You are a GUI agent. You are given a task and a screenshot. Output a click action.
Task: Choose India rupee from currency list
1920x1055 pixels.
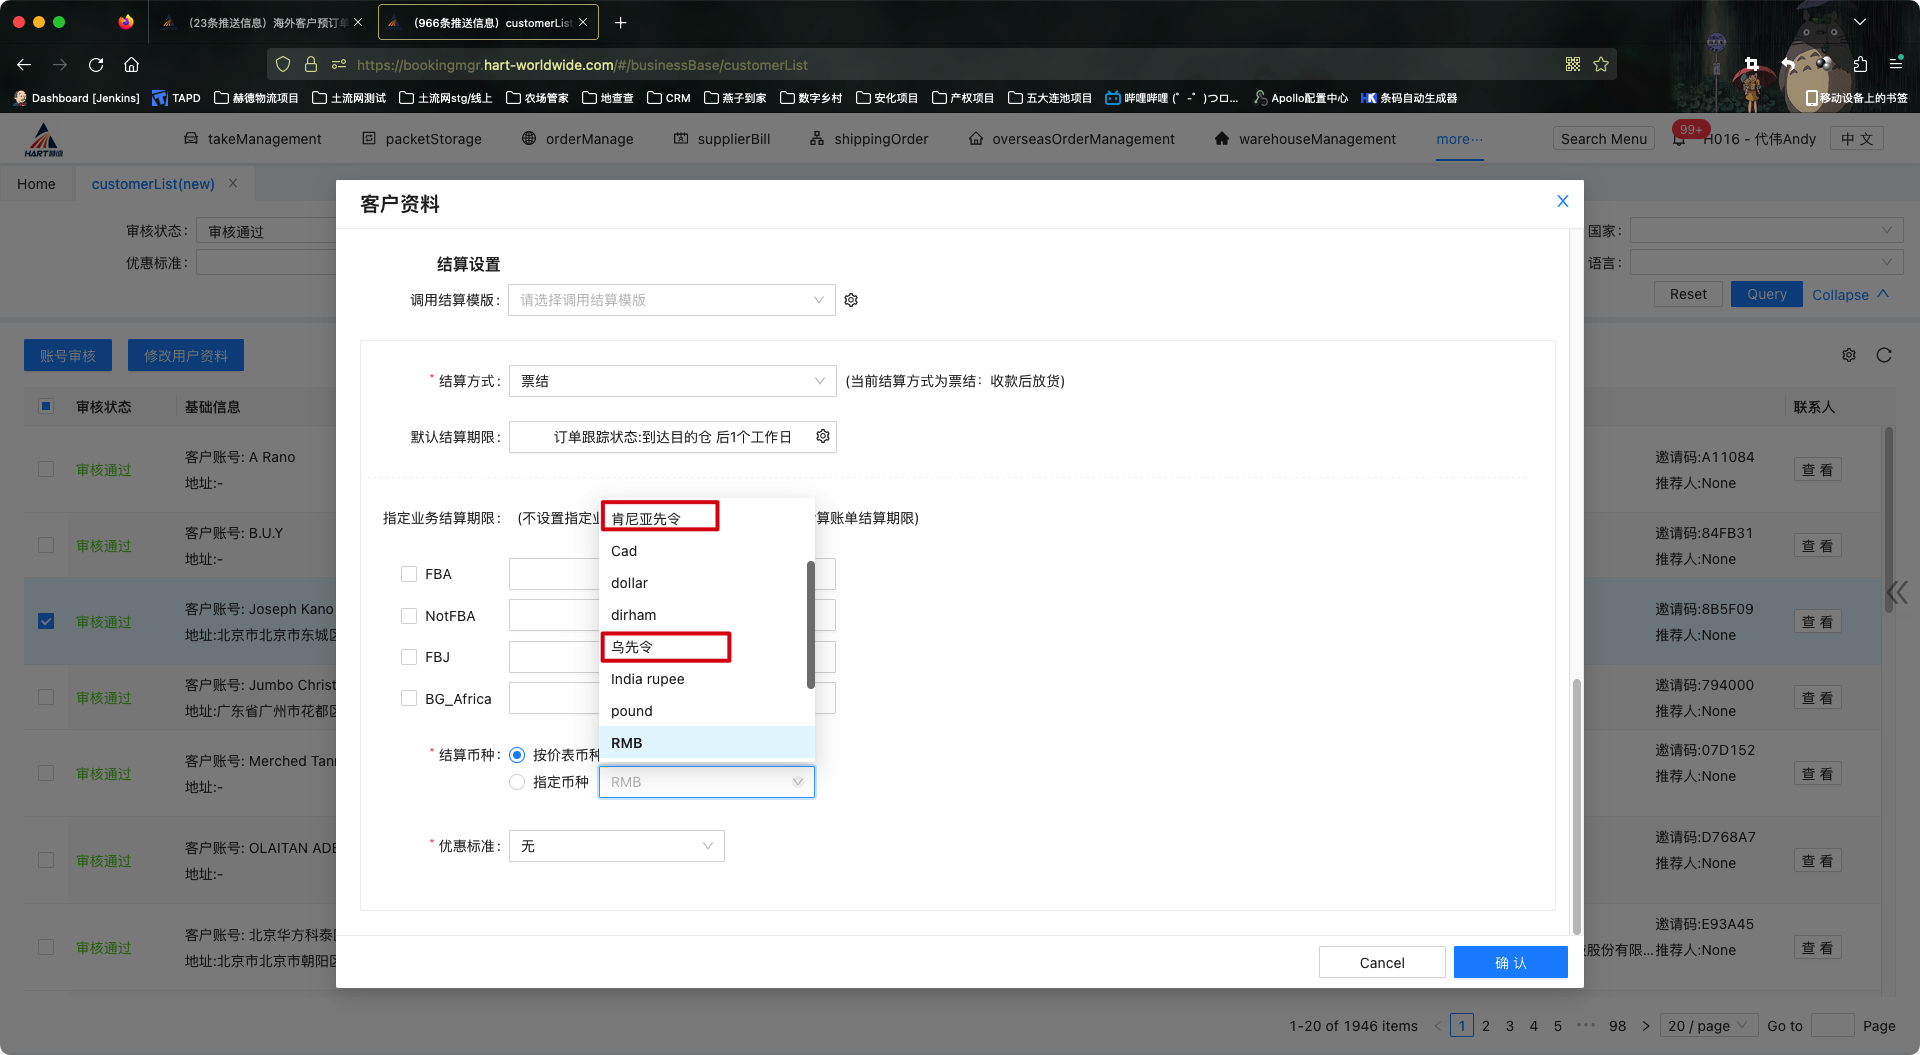pos(648,679)
